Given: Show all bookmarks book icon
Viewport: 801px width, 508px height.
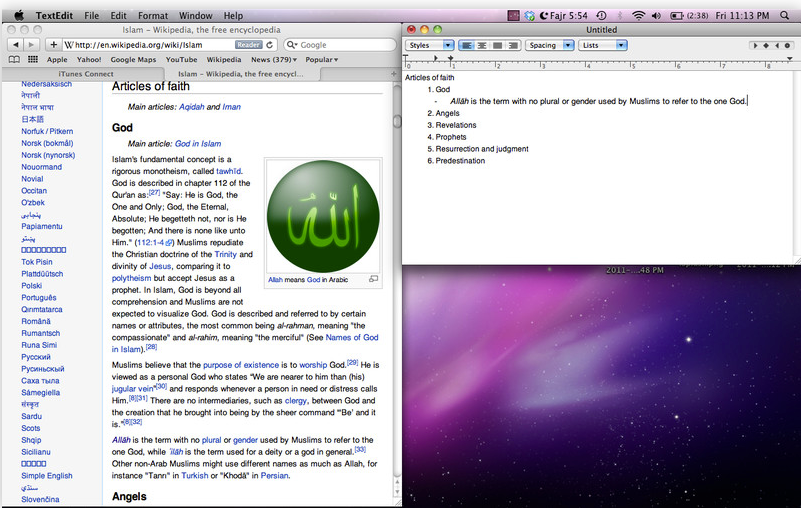Looking at the screenshot, I should tap(14, 59).
